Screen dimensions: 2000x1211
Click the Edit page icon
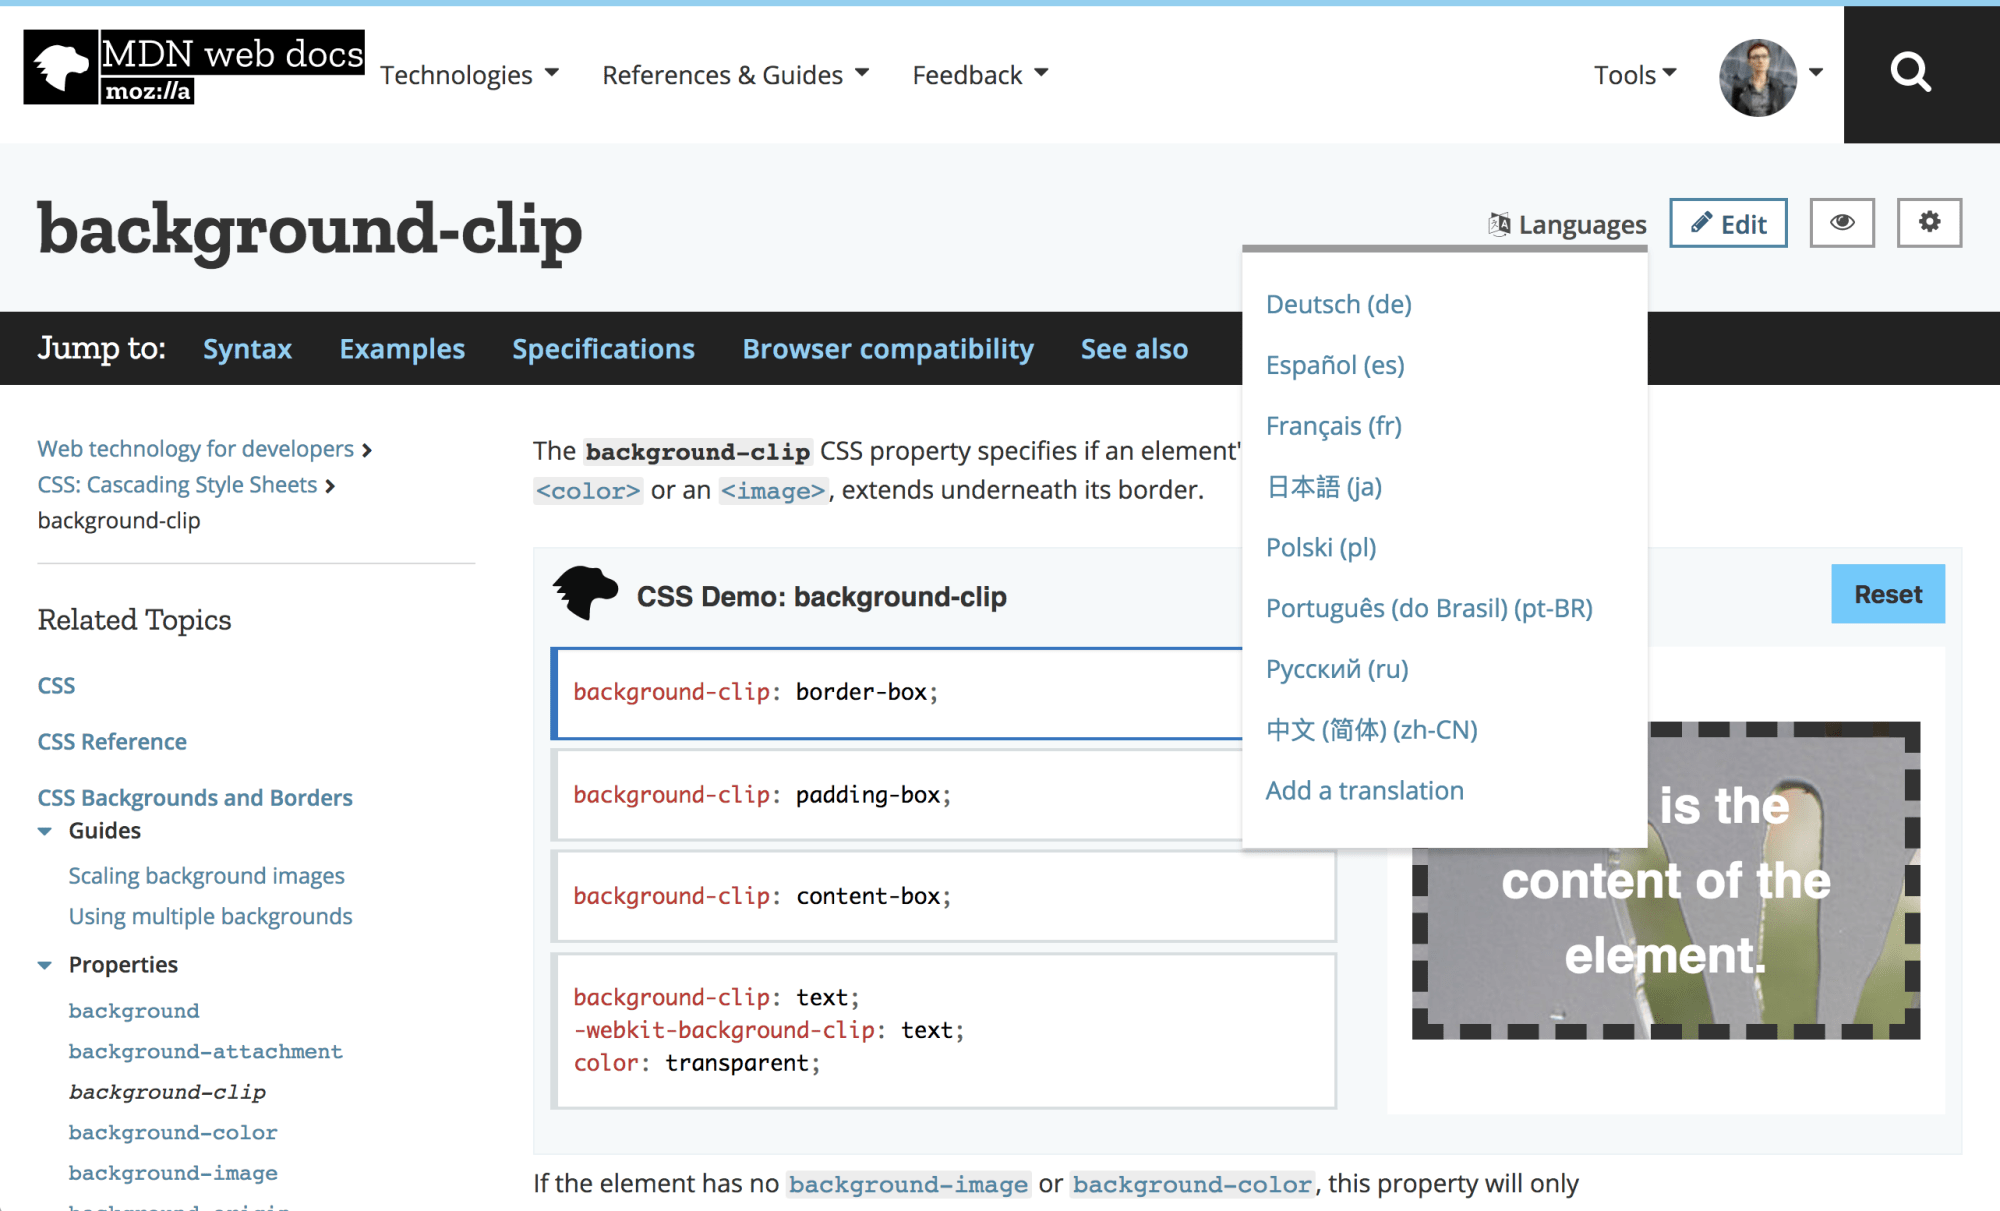pyautogui.click(x=1727, y=223)
